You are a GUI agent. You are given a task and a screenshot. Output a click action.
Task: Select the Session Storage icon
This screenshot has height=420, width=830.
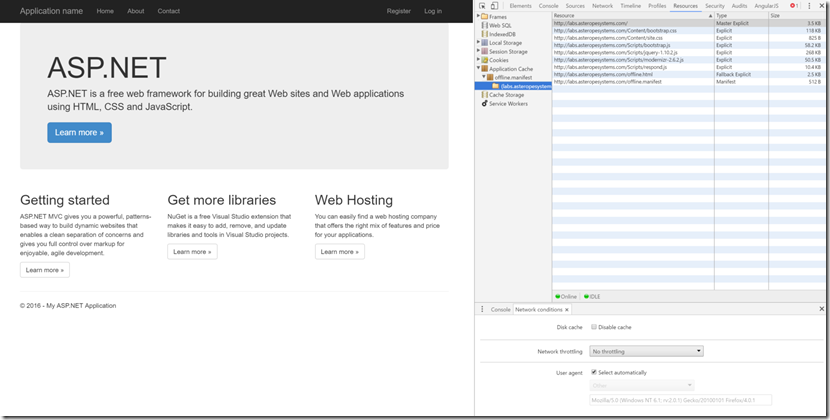[x=484, y=51]
